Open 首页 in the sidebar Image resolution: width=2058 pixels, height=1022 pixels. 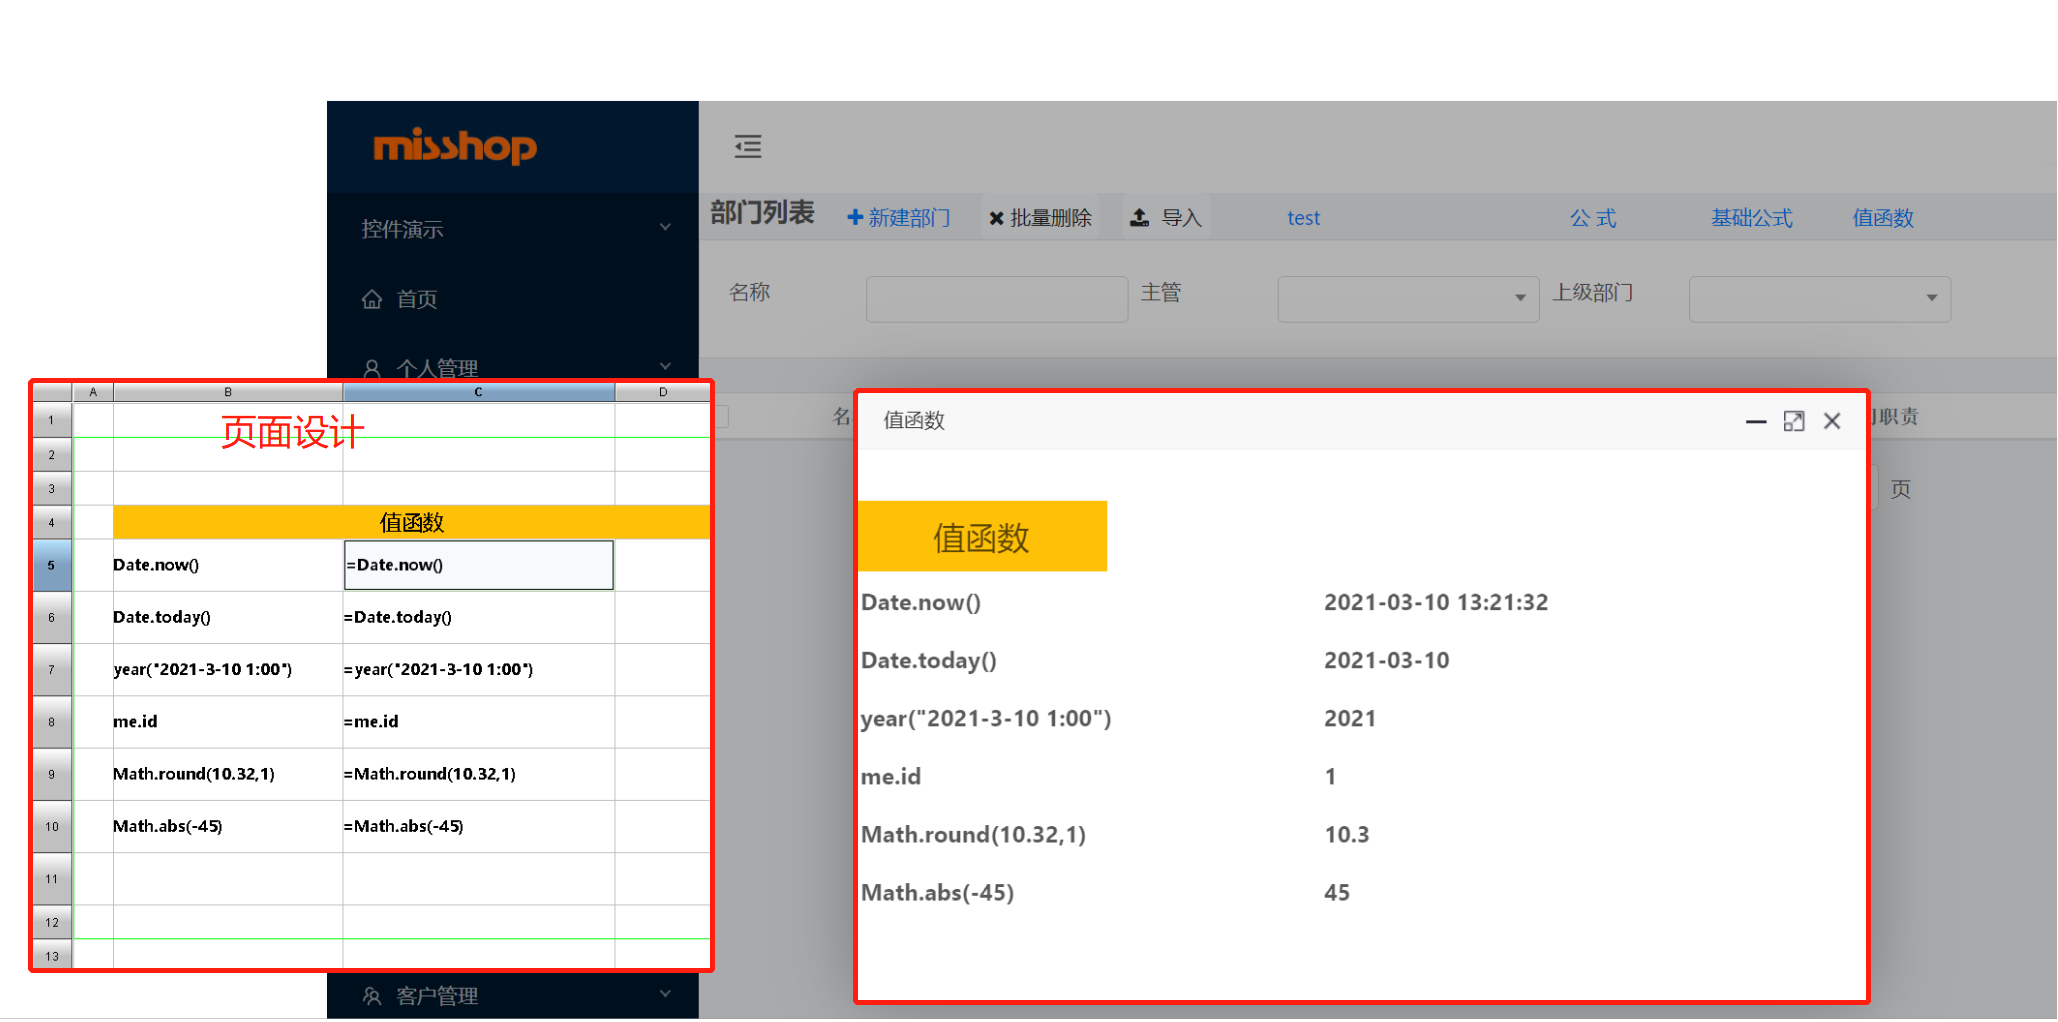[x=417, y=299]
